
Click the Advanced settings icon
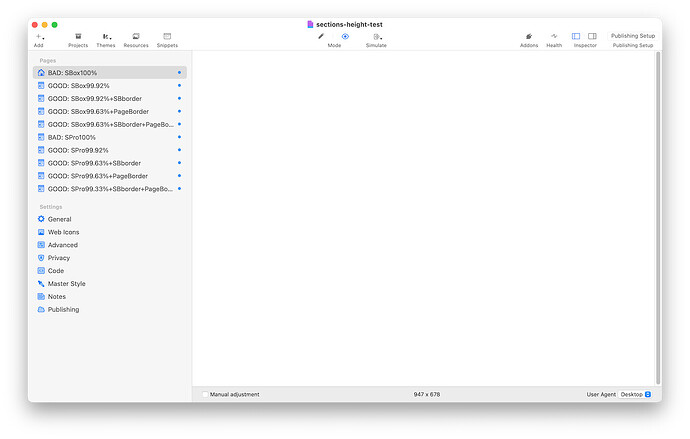point(41,245)
